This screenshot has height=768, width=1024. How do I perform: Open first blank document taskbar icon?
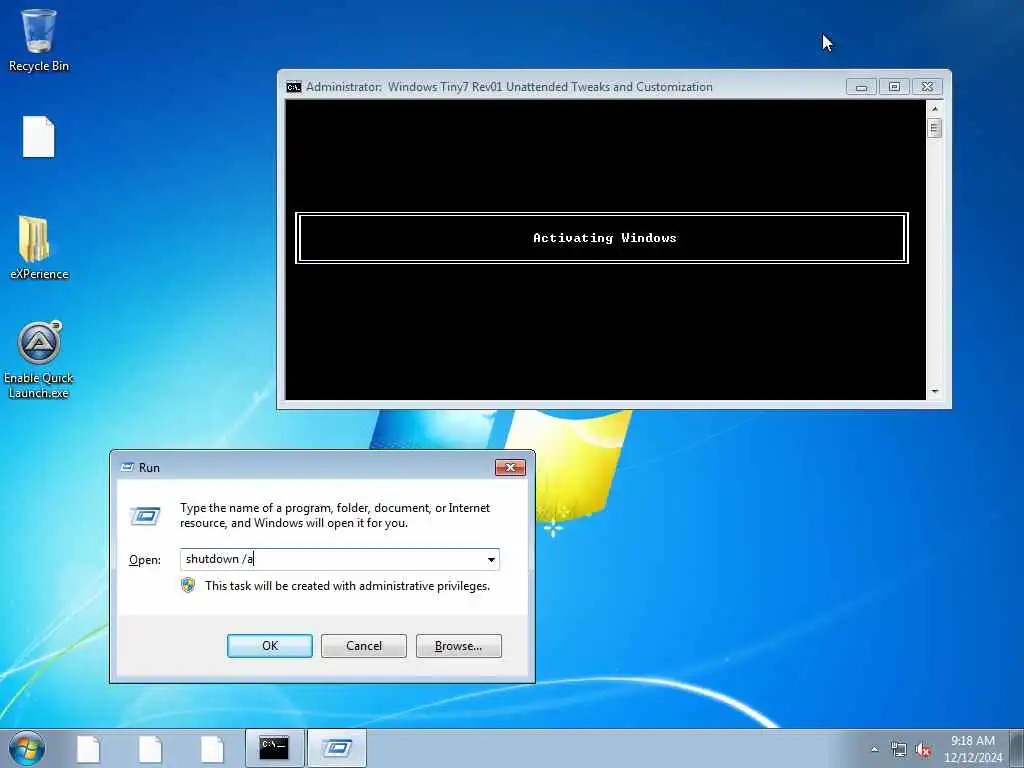pyautogui.click(x=88, y=748)
